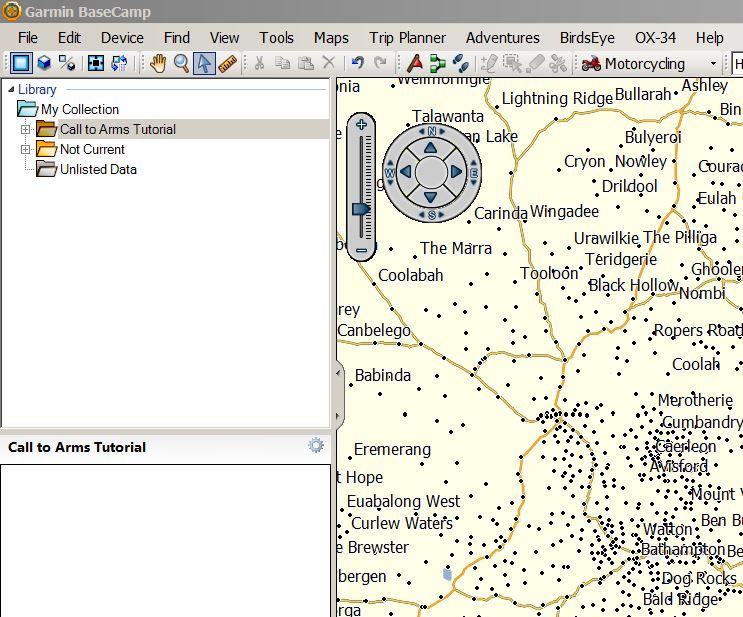Pan map up with compass arrow
This screenshot has width=743, height=617.
[430, 148]
